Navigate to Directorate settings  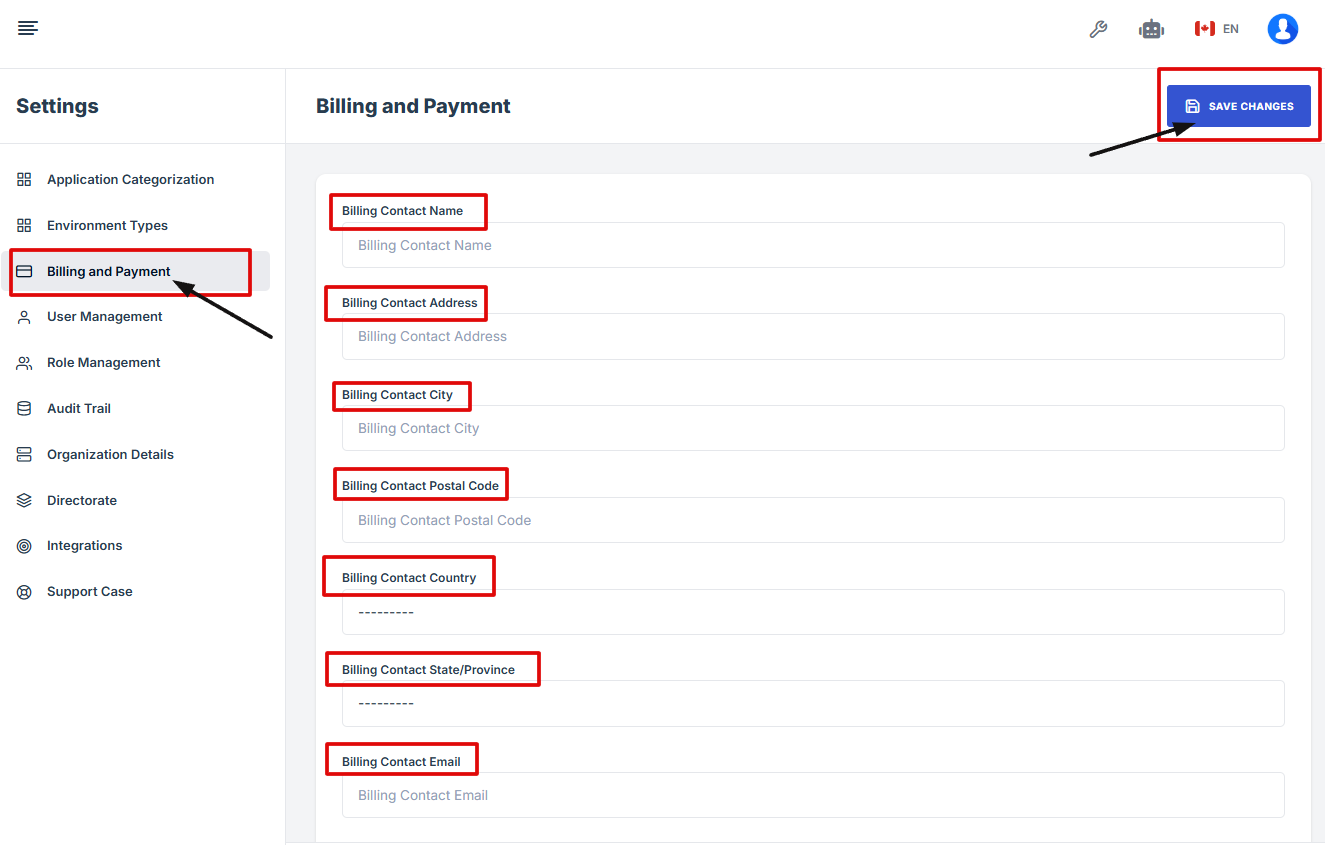82,501
